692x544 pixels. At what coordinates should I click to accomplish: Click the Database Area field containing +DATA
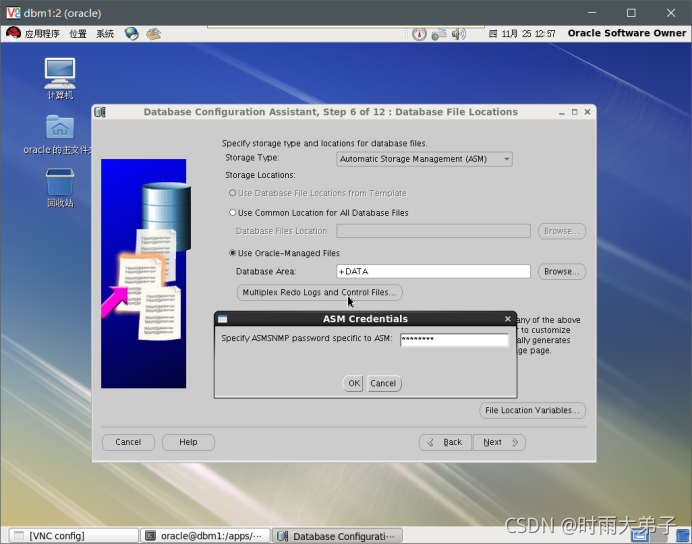(x=433, y=271)
